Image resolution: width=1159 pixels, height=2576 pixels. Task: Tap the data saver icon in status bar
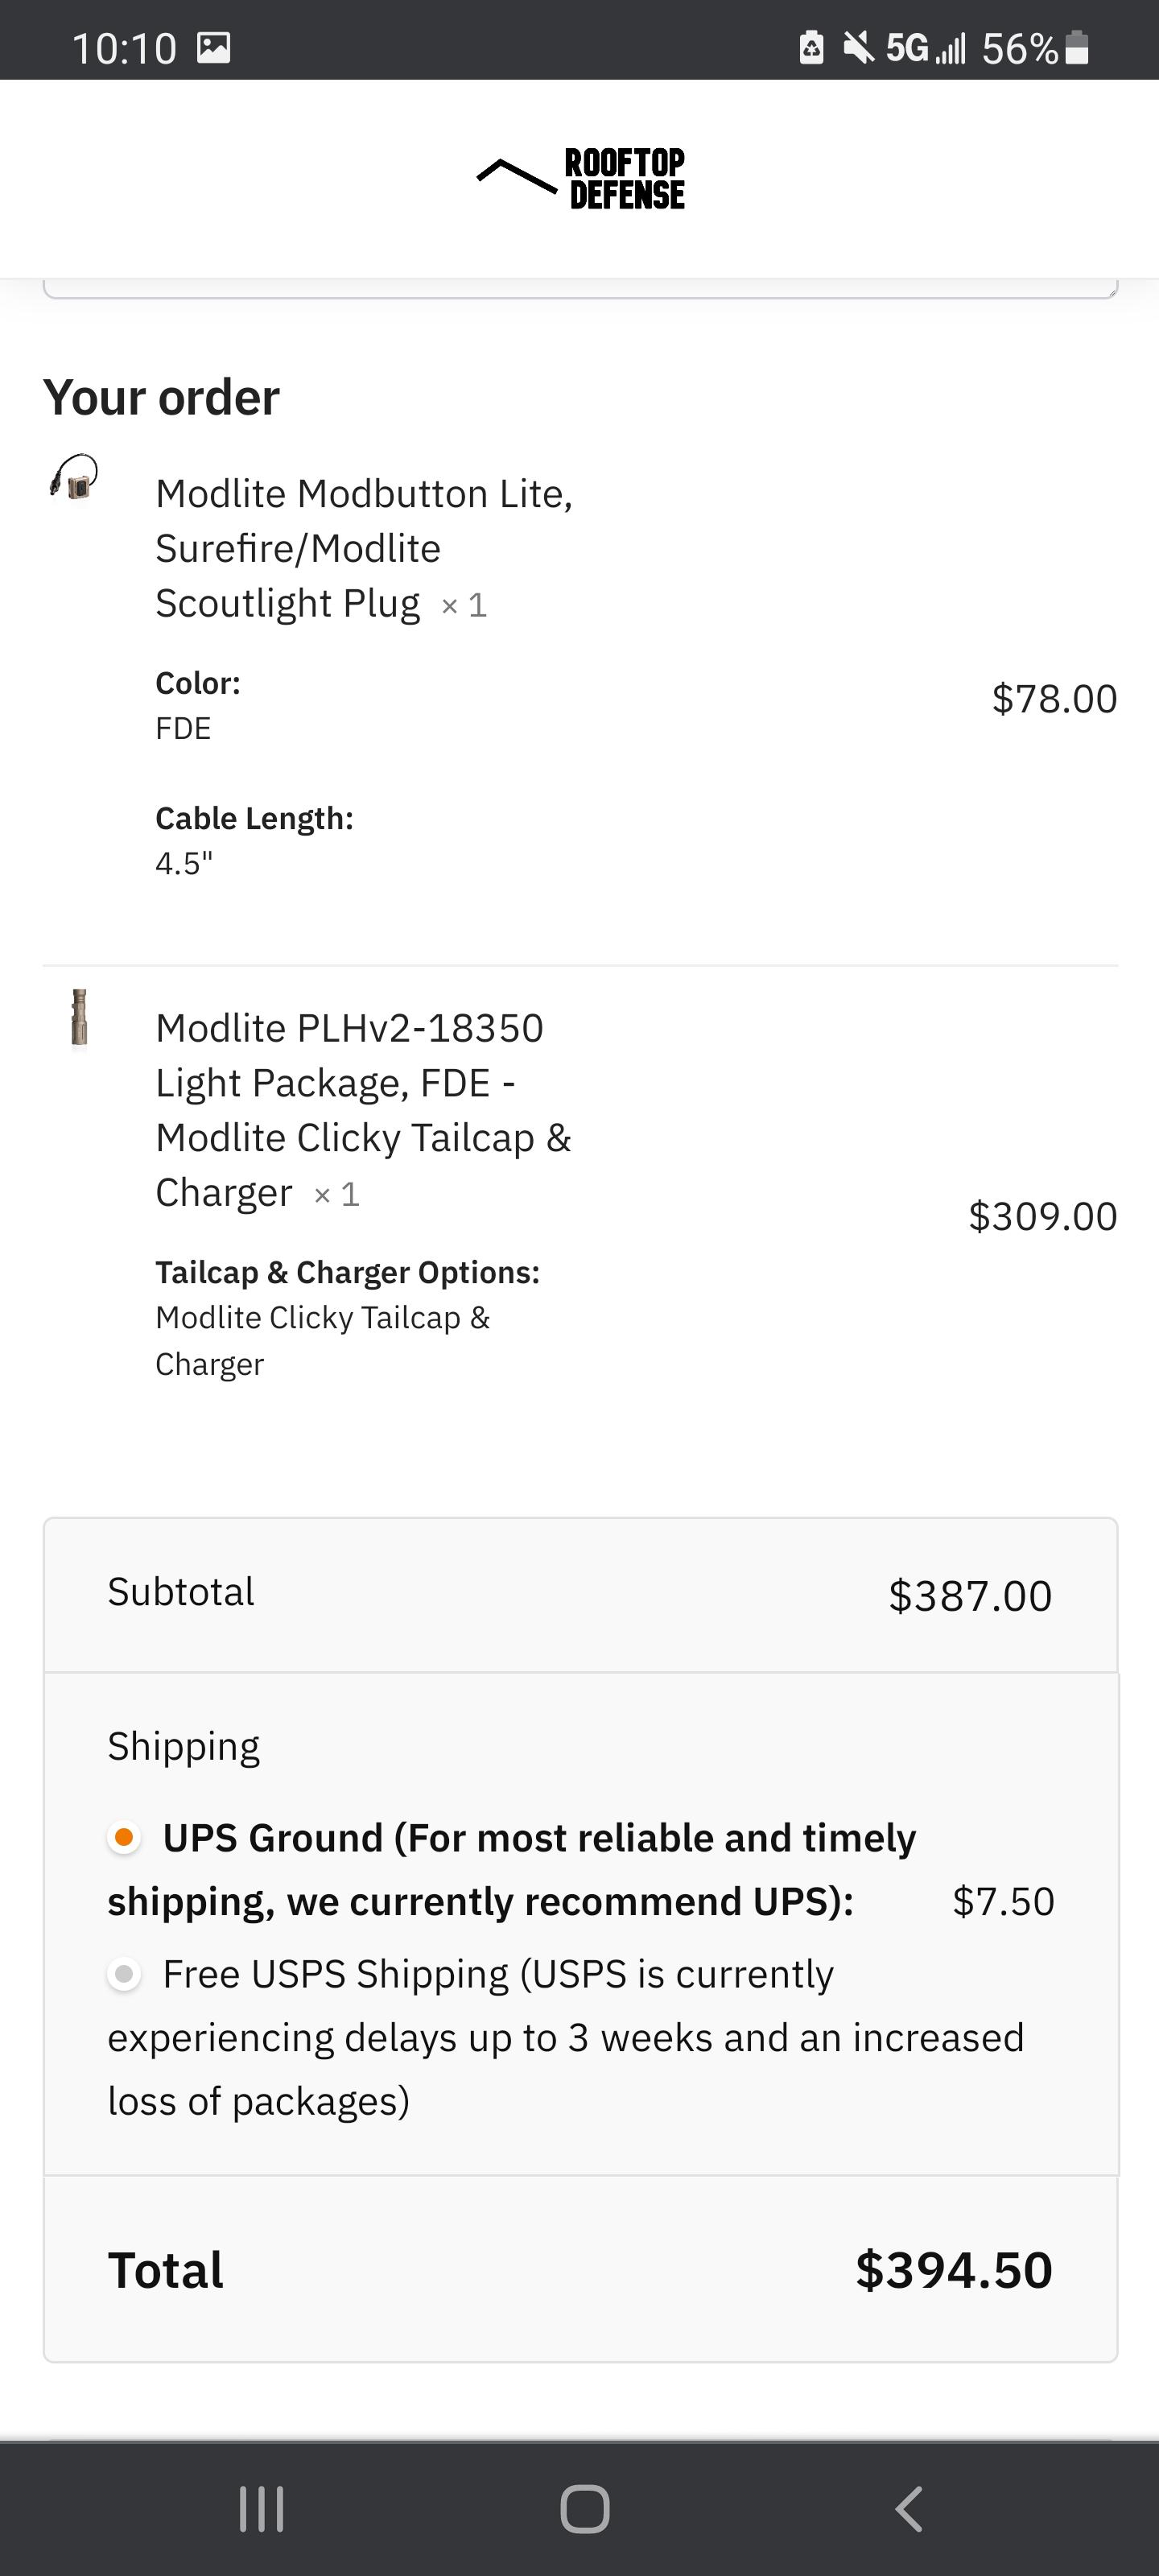coord(810,45)
